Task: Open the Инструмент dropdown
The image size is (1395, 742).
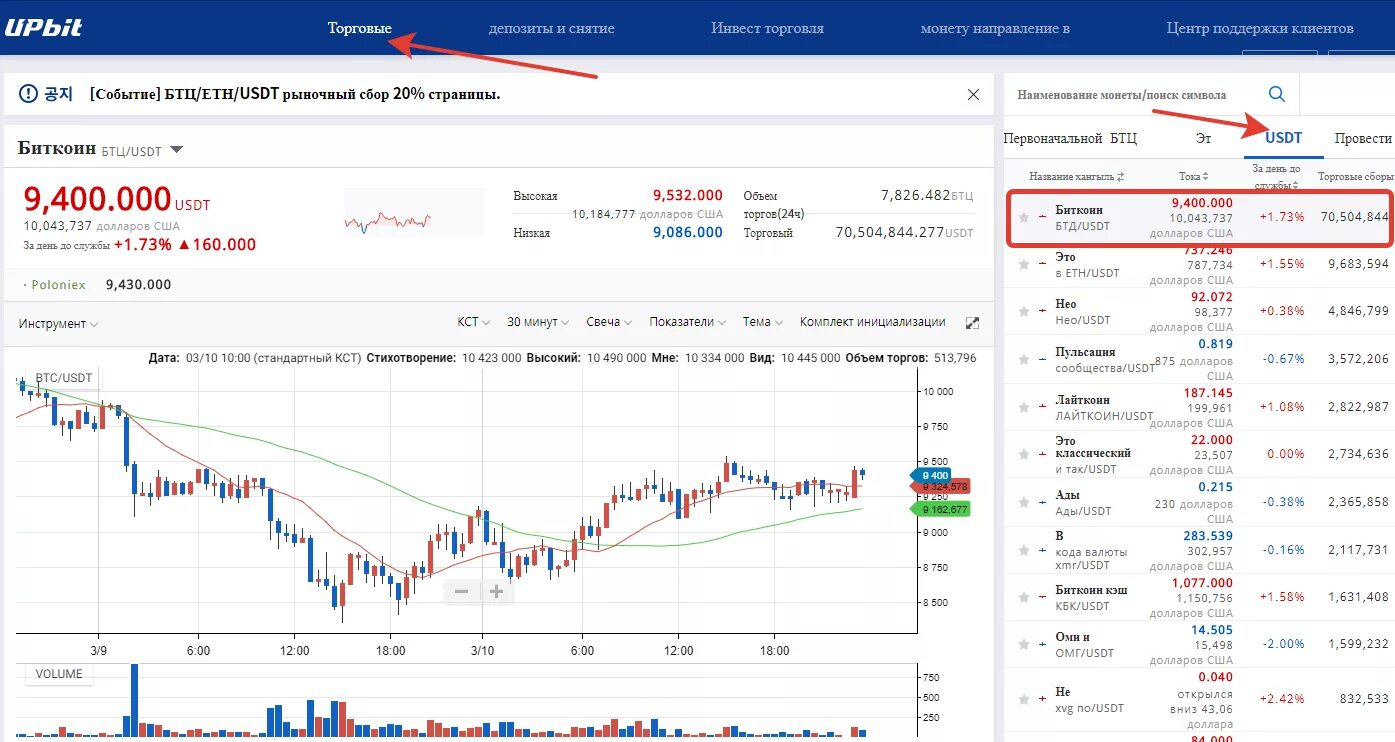Action: pyautogui.click(x=58, y=323)
